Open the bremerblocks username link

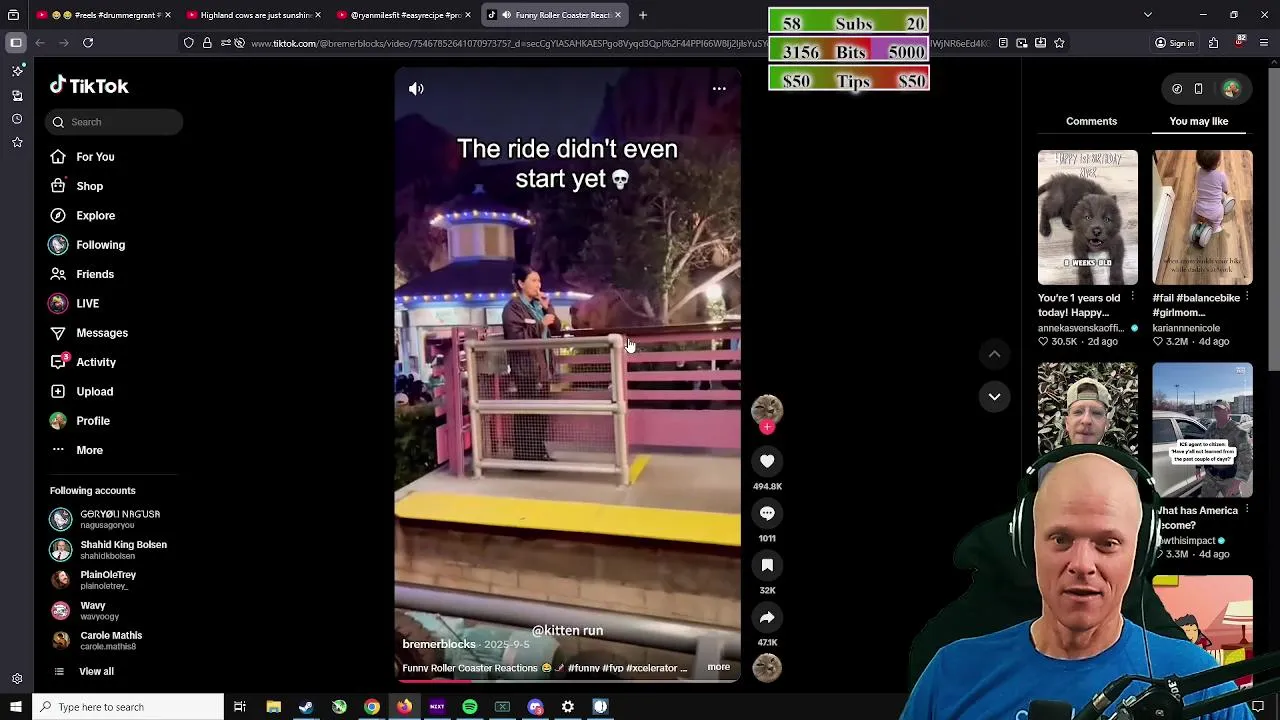click(x=438, y=645)
